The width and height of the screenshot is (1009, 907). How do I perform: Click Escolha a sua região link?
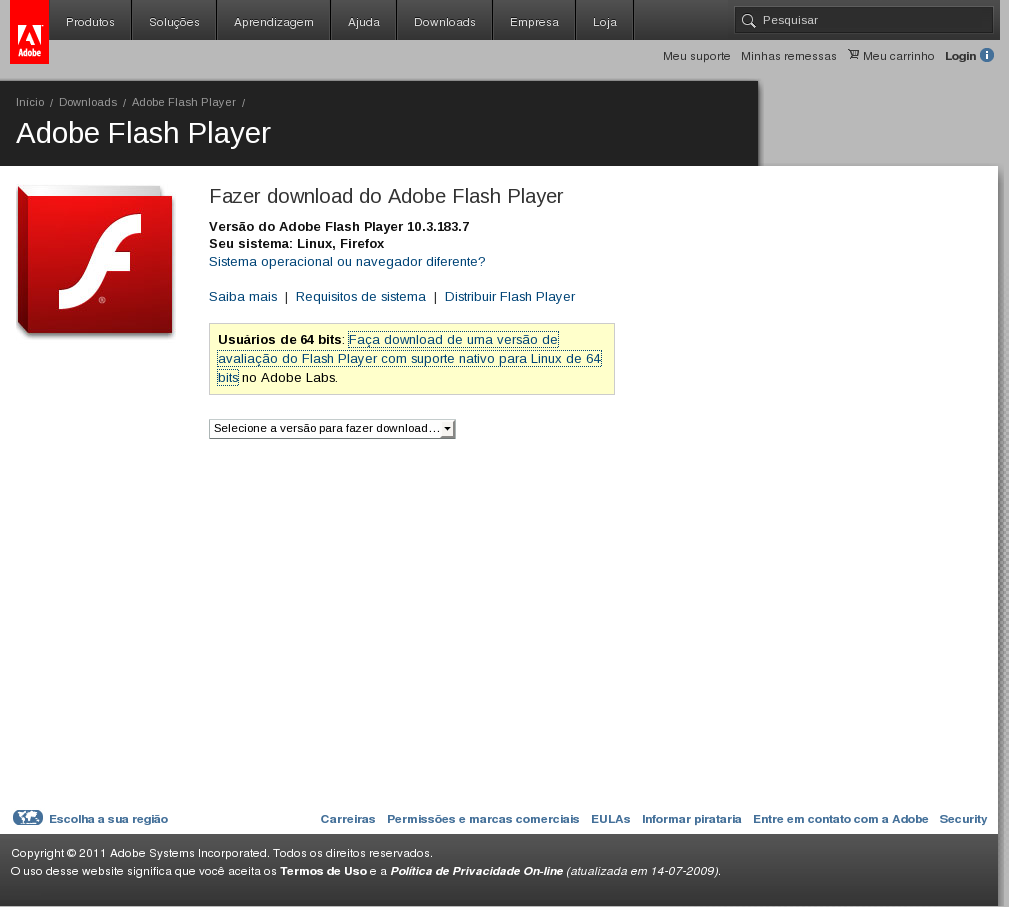pos(108,819)
